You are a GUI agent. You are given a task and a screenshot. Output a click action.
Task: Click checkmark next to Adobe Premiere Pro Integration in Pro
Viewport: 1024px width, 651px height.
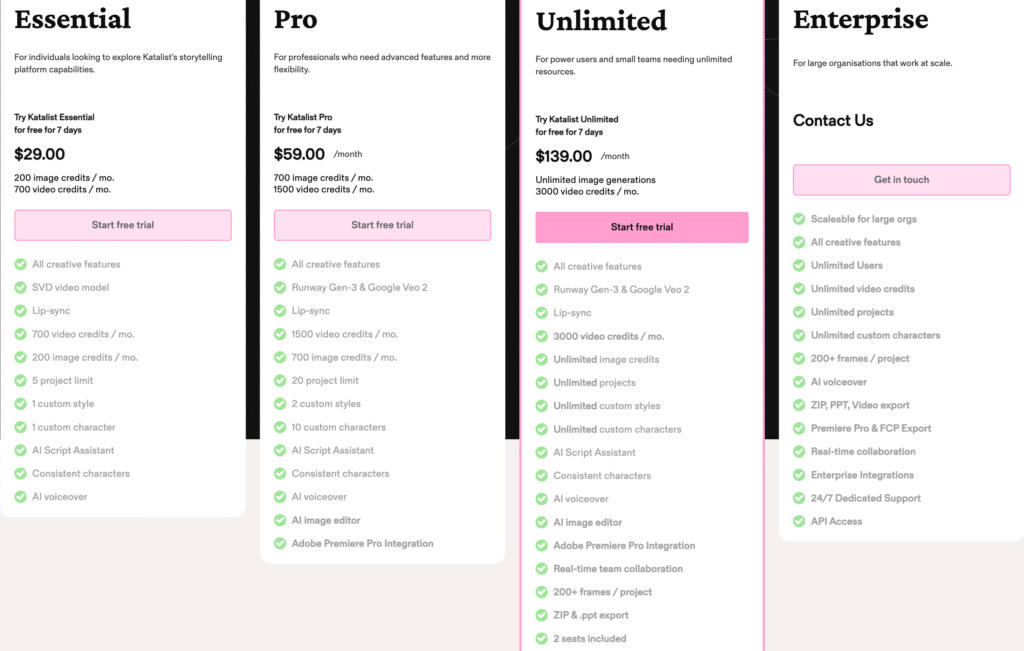pos(280,543)
